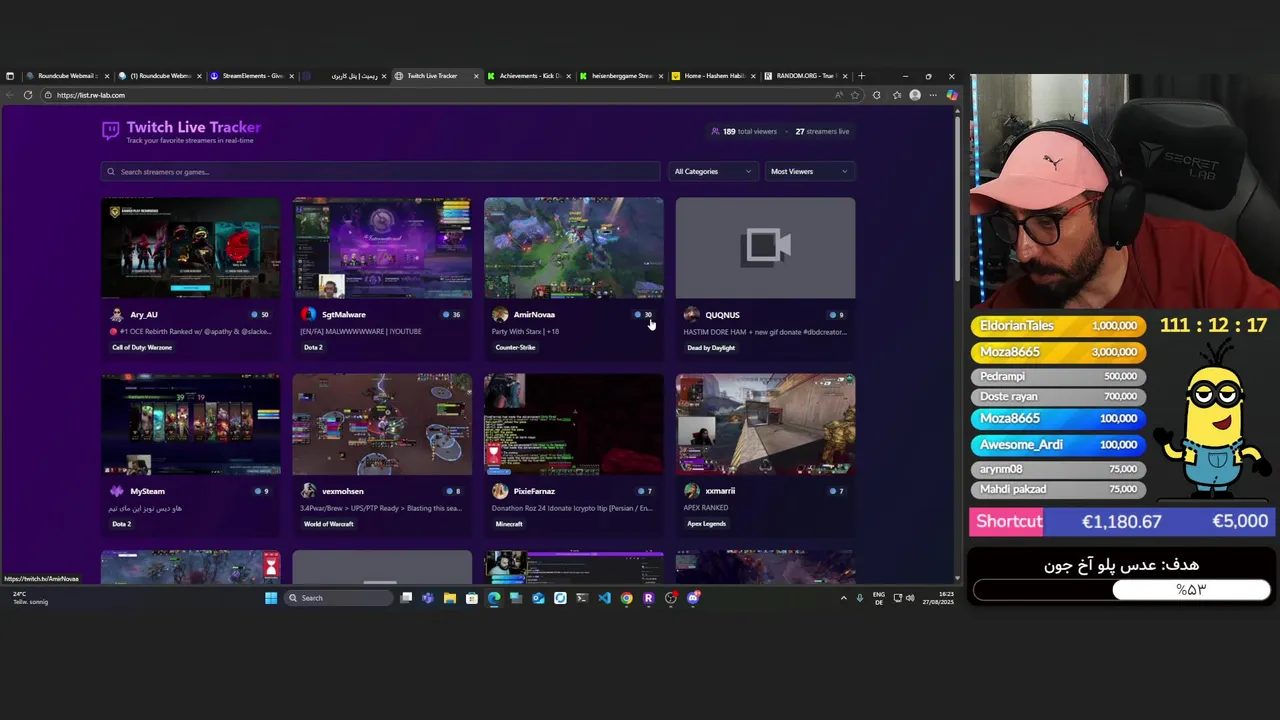Image resolution: width=1280 pixels, height=720 pixels.
Task: Click the Windows taskbar Search box
Action: click(x=338, y=598)
